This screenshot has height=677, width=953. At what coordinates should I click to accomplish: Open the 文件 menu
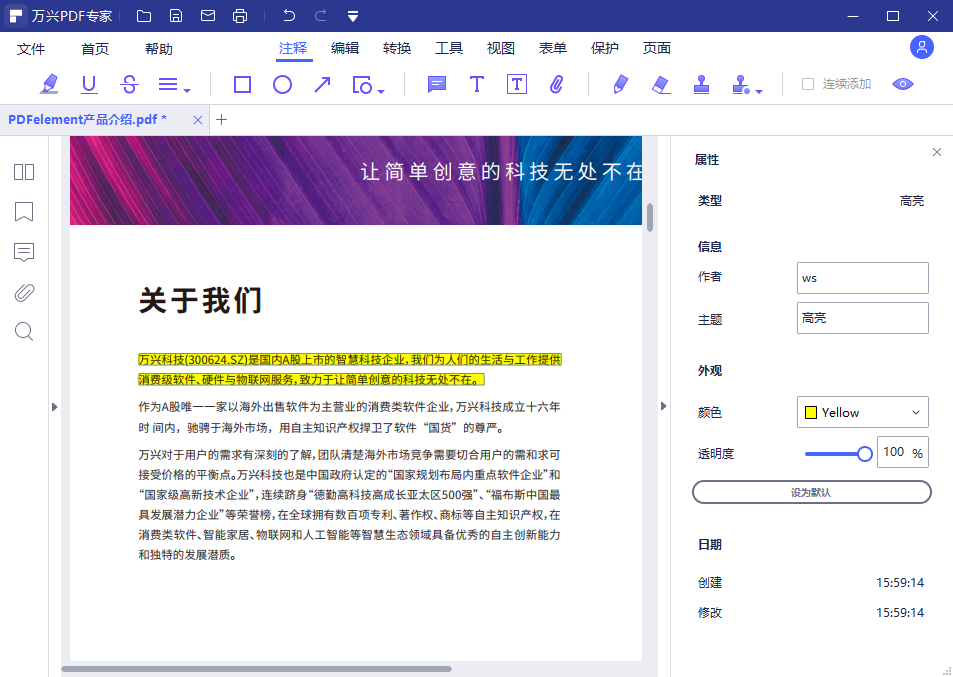point(31,49)
